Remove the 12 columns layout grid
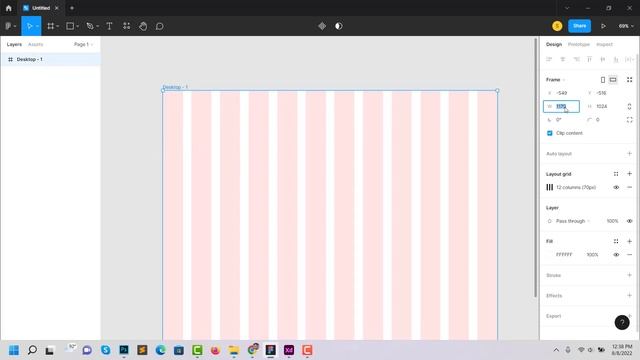640x360 pixels. point(629,187)
